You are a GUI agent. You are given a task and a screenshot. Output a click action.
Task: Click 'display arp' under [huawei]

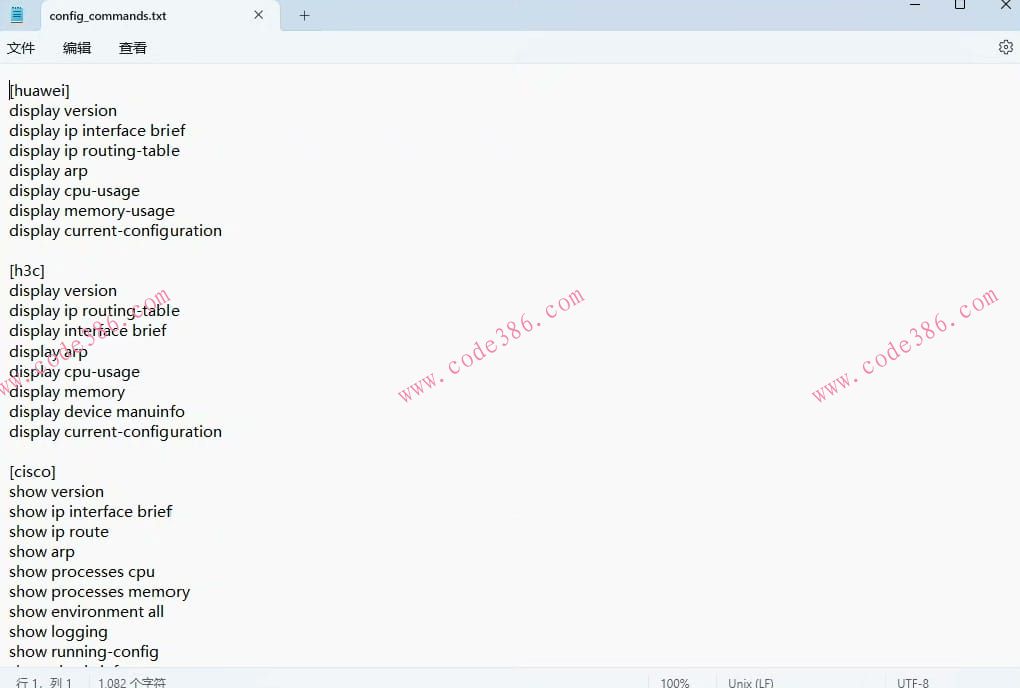click(48, 171)
